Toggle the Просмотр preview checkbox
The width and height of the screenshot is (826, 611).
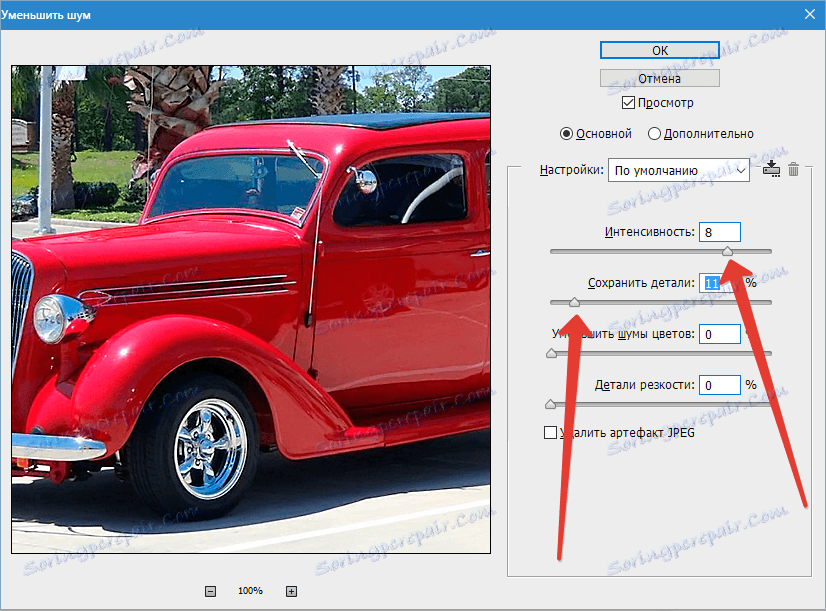coord(628,103)
